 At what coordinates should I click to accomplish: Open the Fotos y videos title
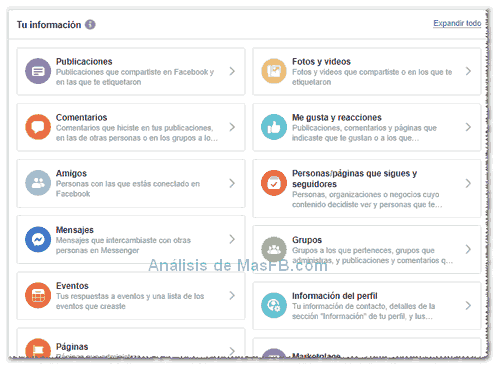pyautogui.click(x=321, y=62)
